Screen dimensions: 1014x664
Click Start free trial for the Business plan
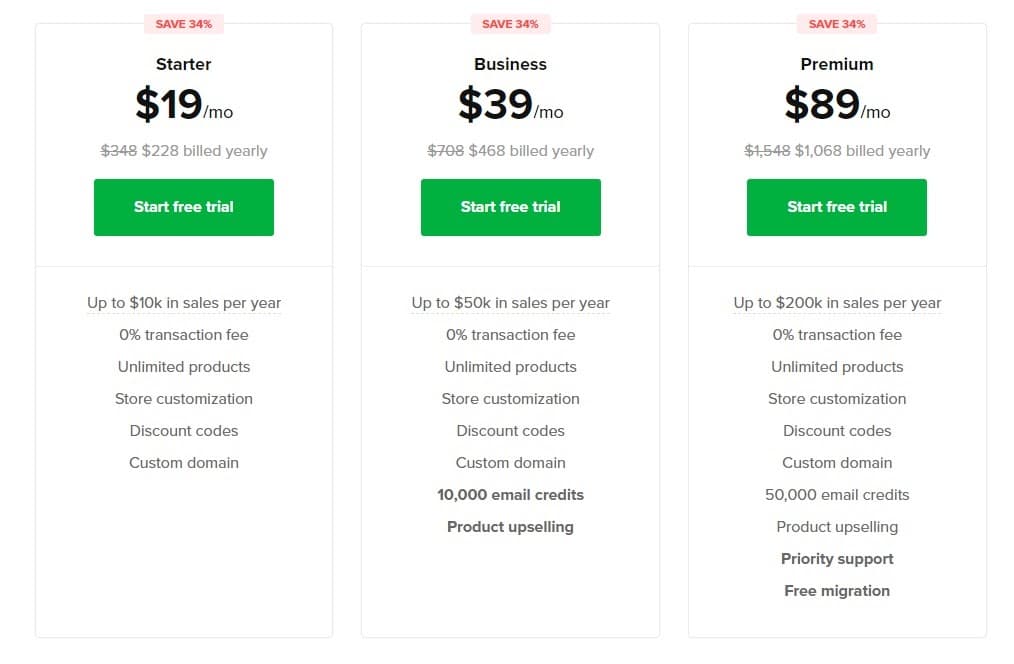point(510,207)
